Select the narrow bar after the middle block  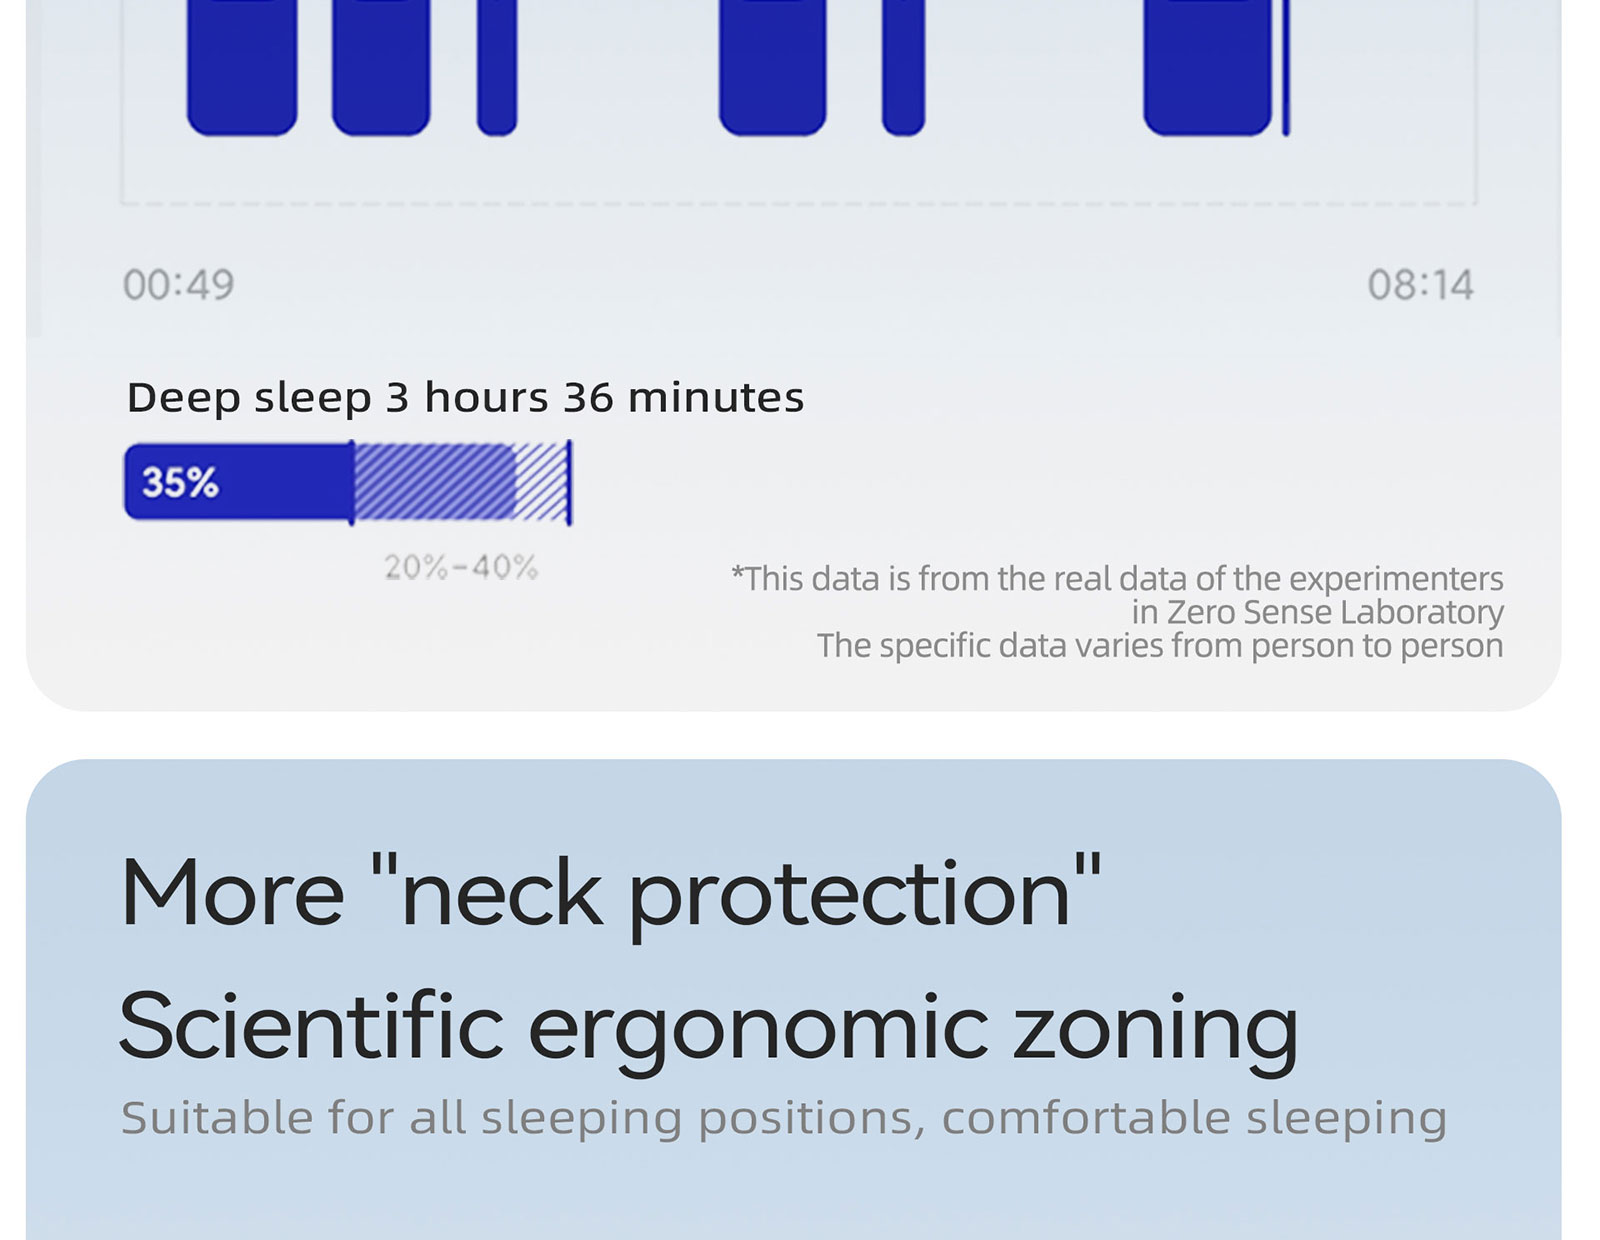(903, 67)
